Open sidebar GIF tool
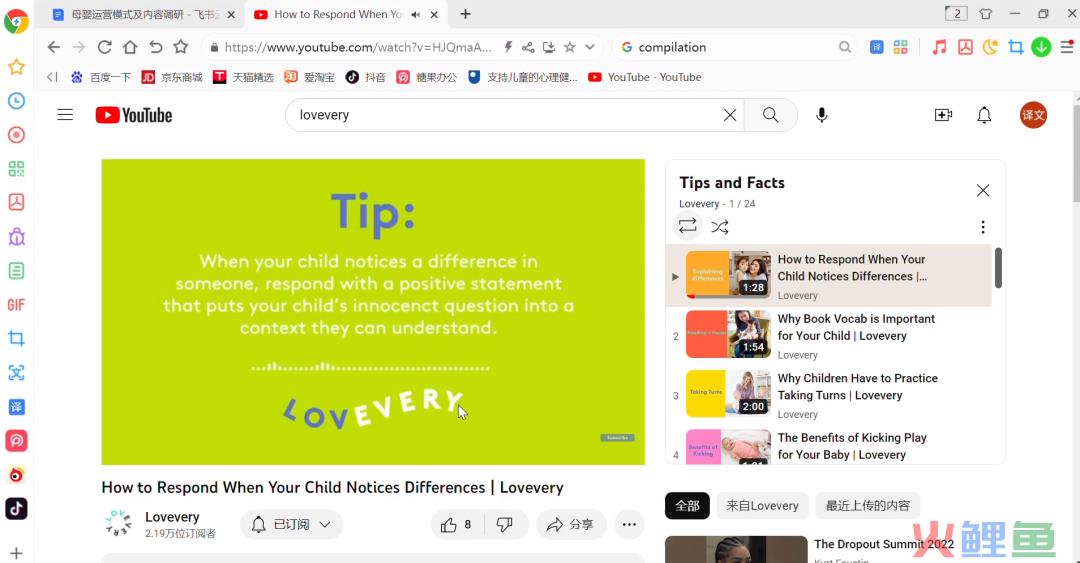Image resolution: width=1080 pixels, height=563 pixels. click(17, 305)
